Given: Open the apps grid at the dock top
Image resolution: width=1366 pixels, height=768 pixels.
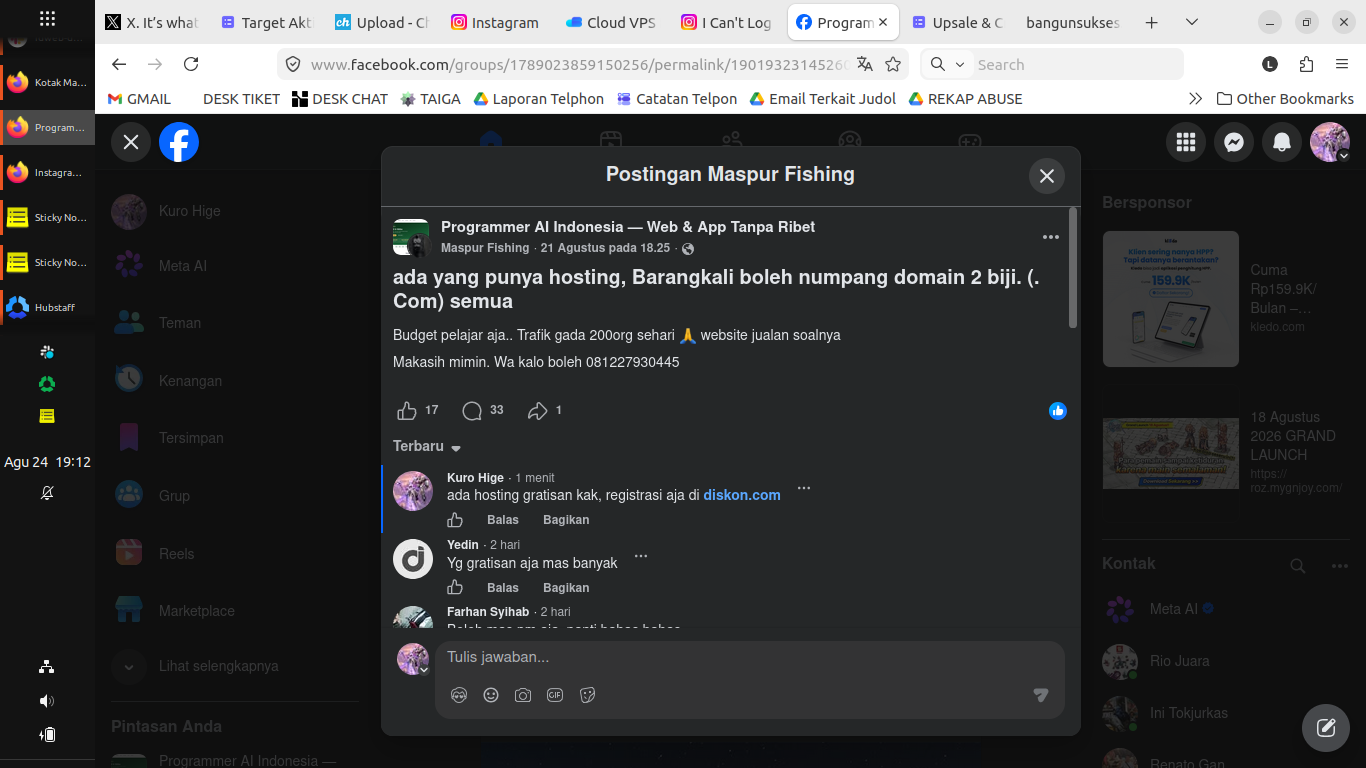Looking at the screenshot, I should coord(47,18).
